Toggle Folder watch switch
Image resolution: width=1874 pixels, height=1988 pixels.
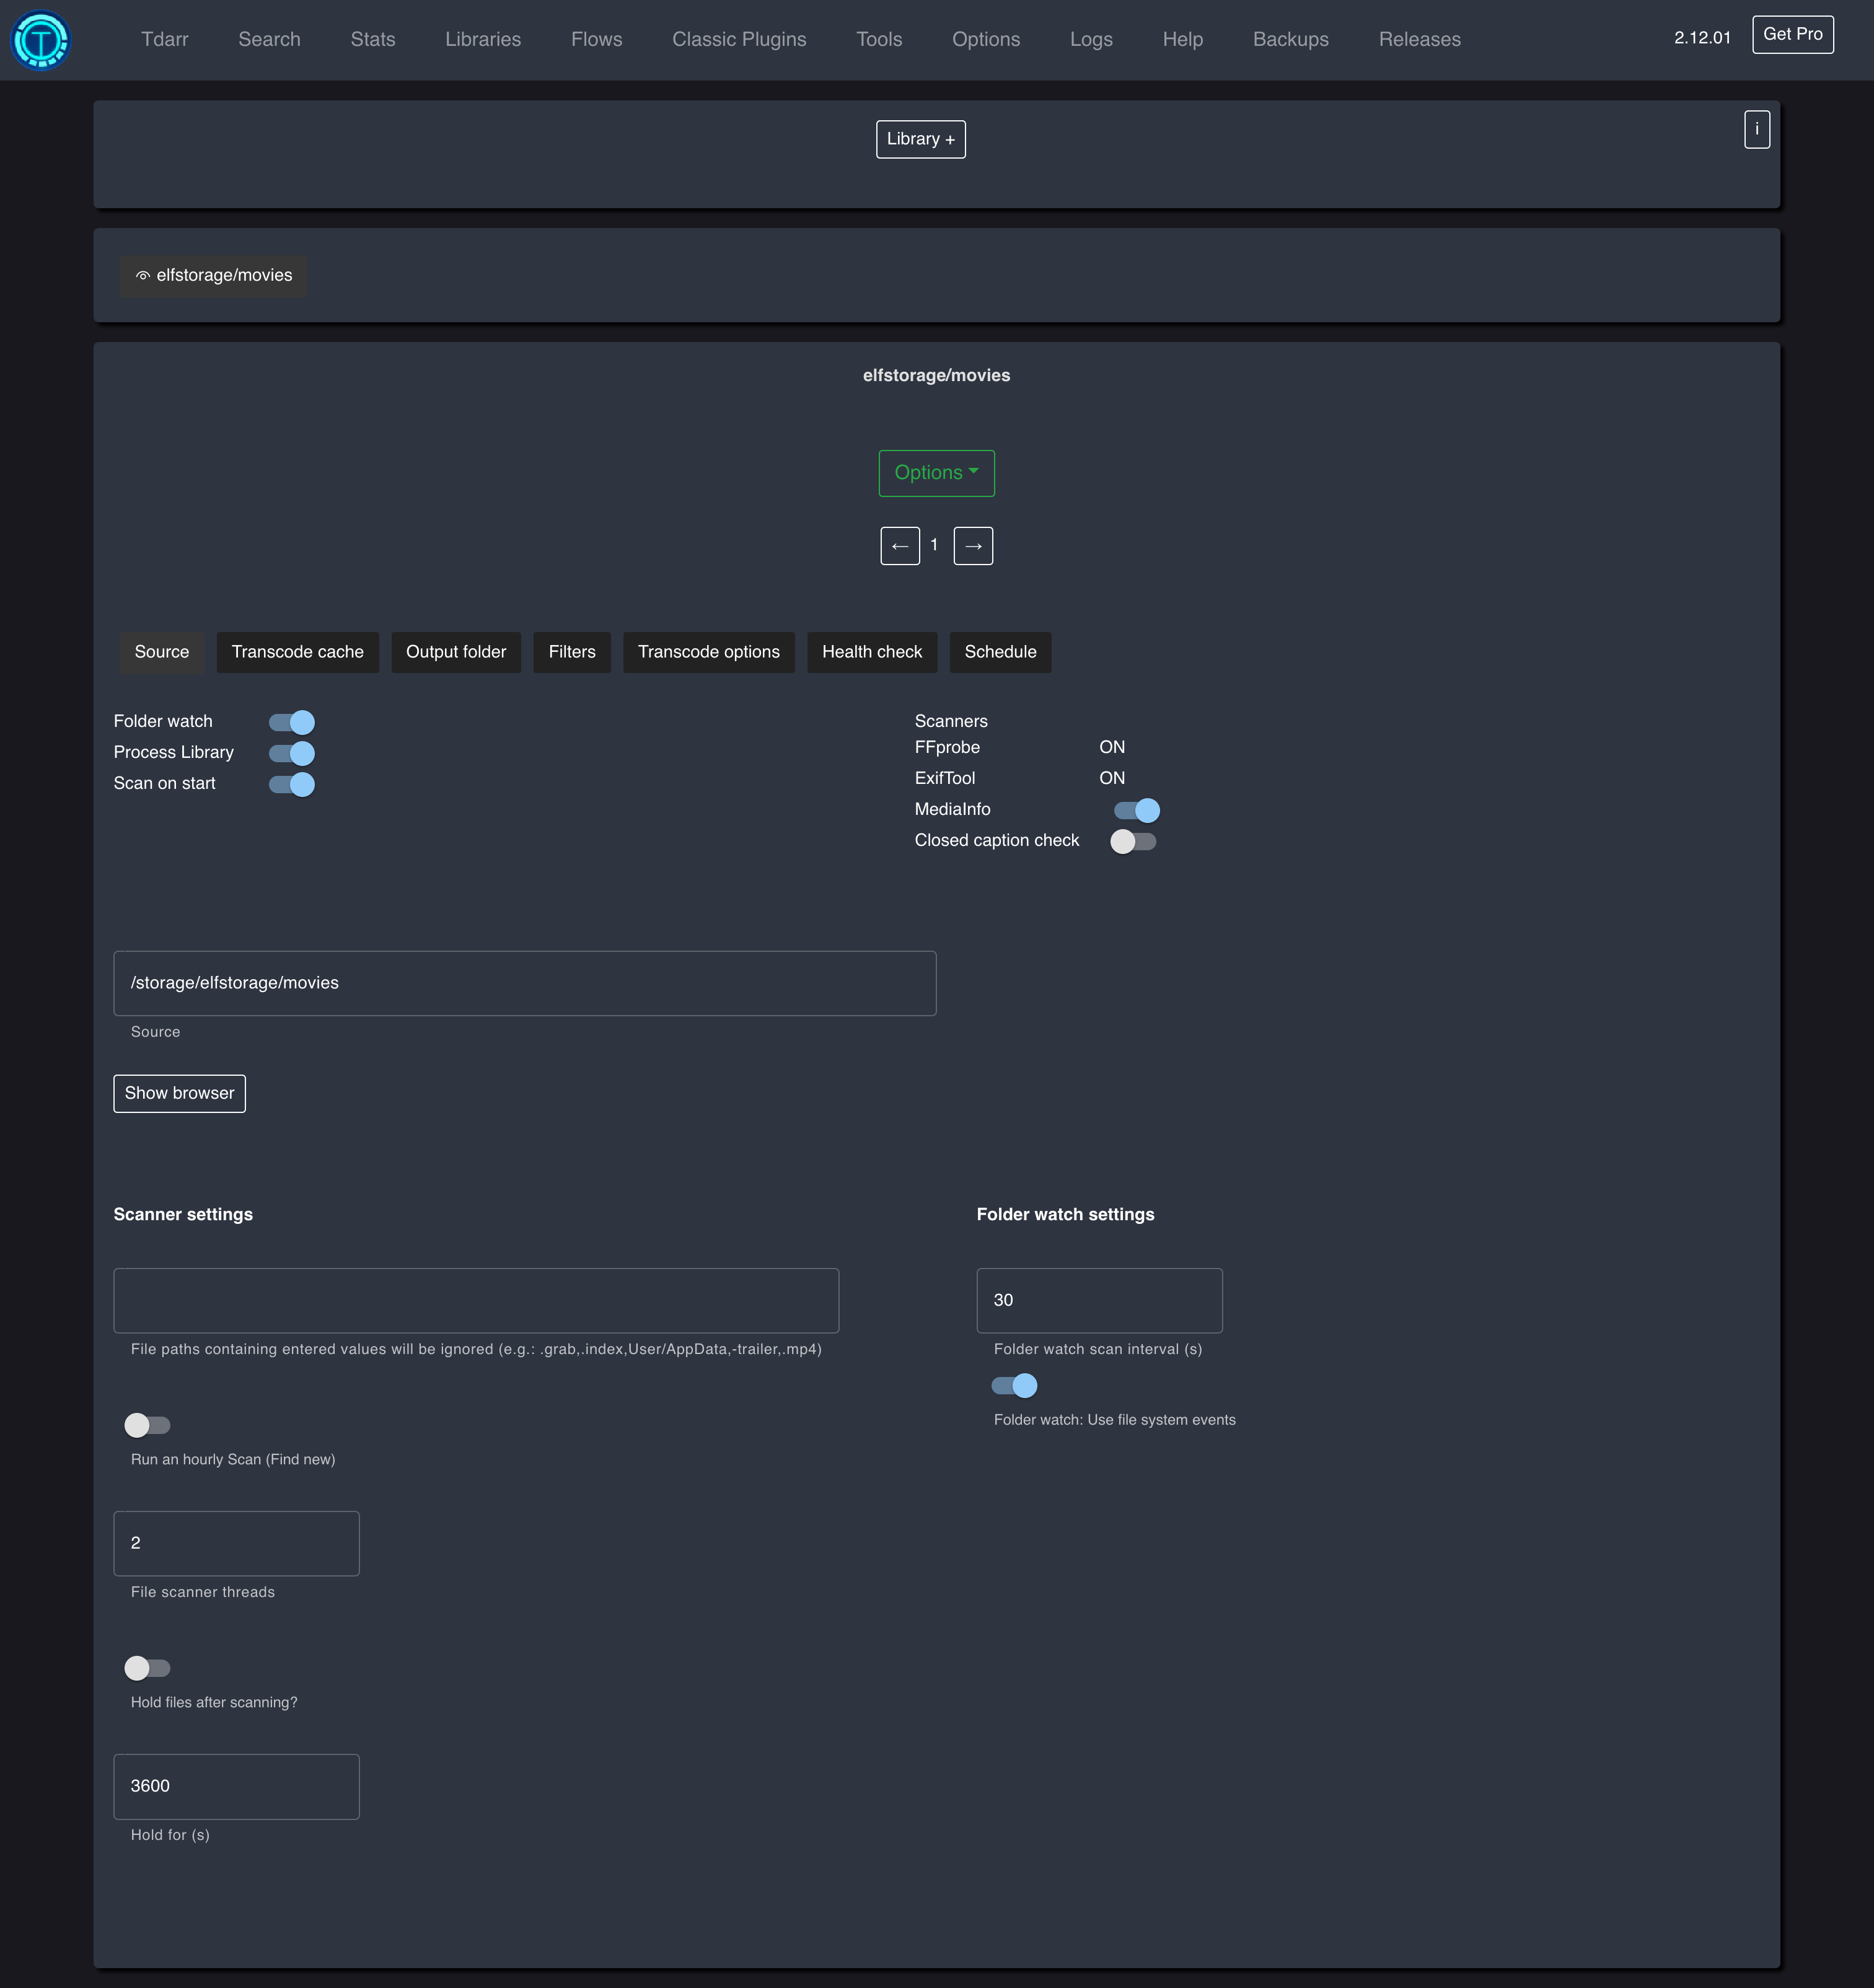tap(292, 722)
